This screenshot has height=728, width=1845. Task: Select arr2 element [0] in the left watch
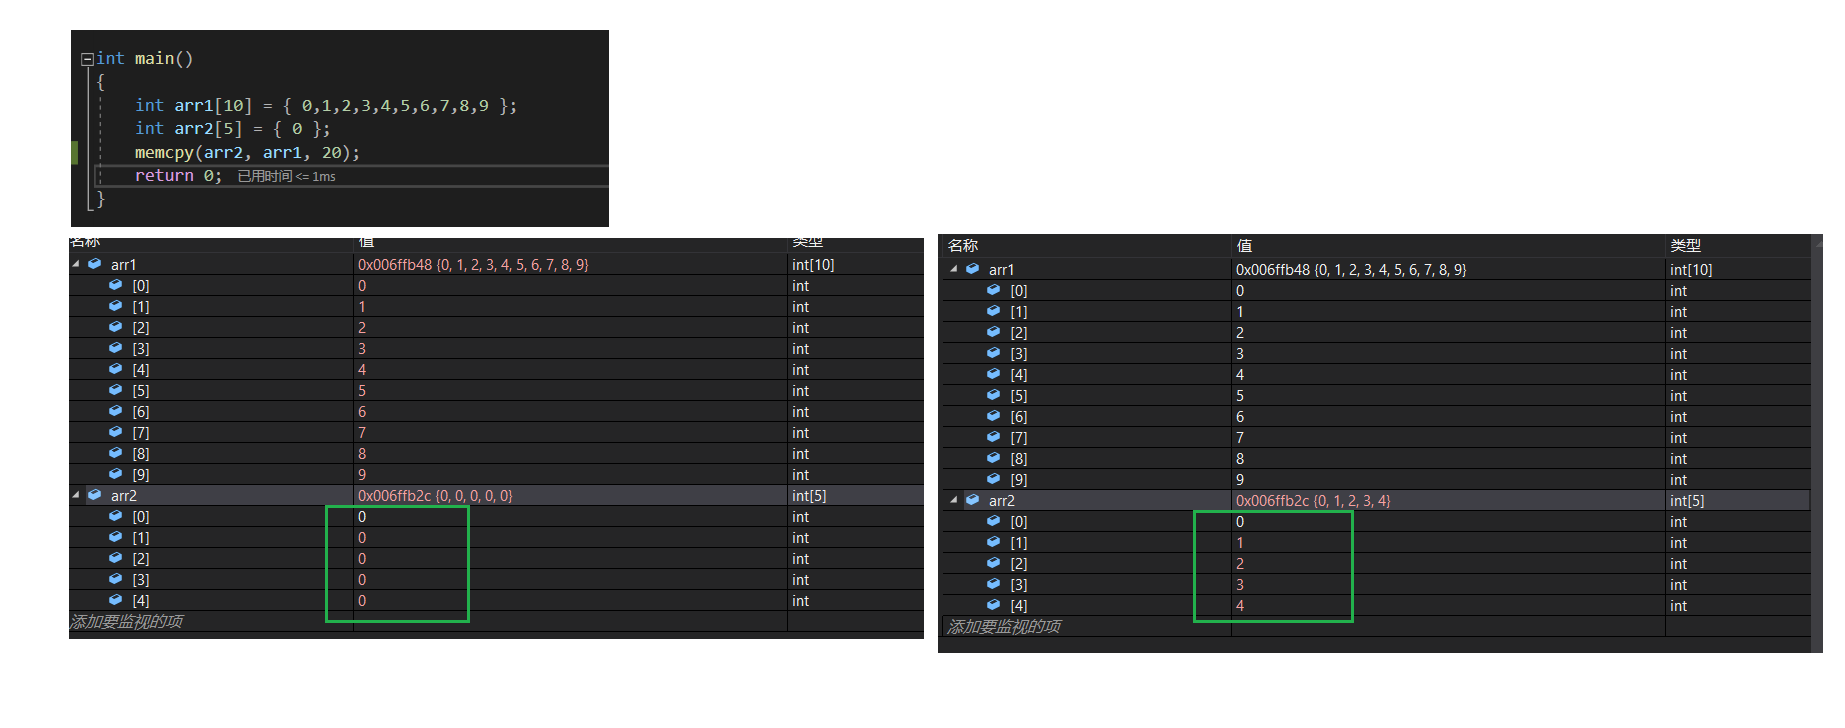[x=496, y=516]
